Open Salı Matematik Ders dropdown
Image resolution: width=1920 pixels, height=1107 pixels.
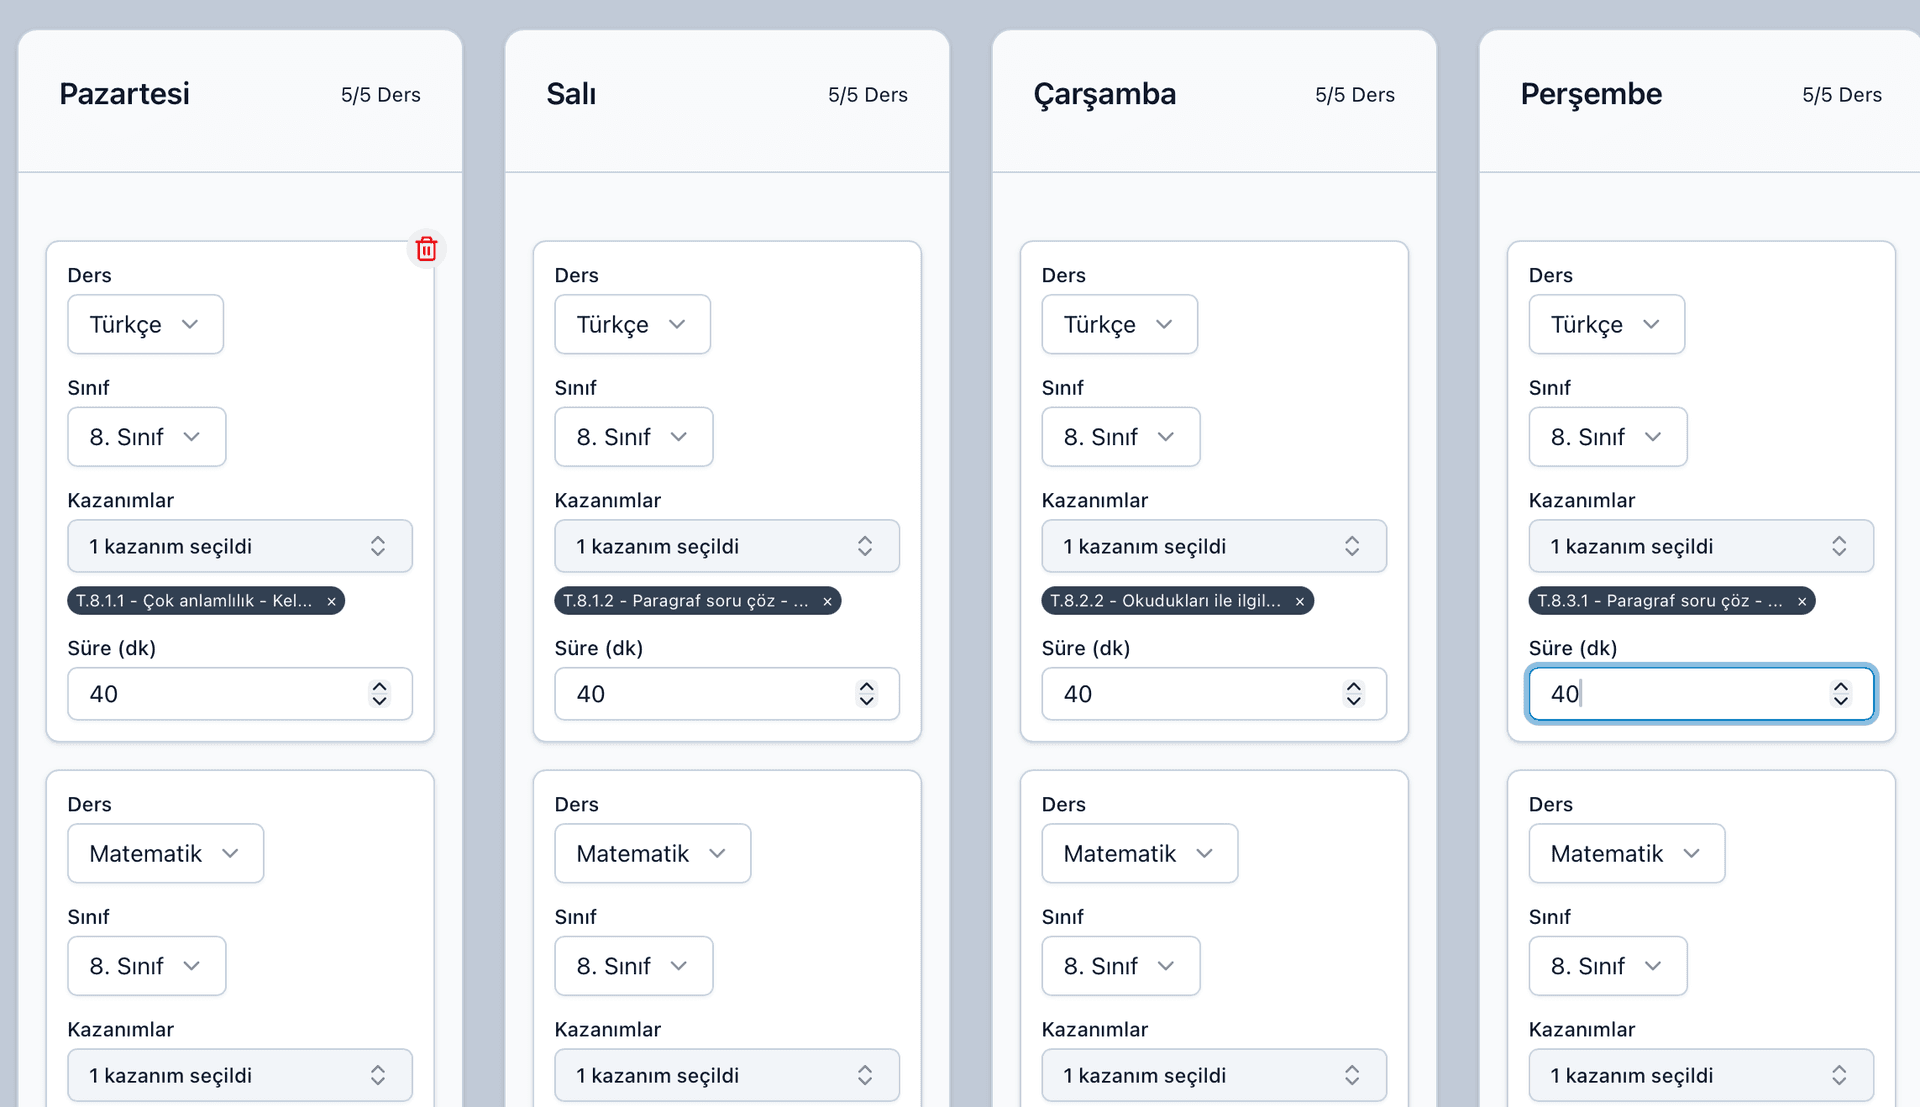click(652, 853)
